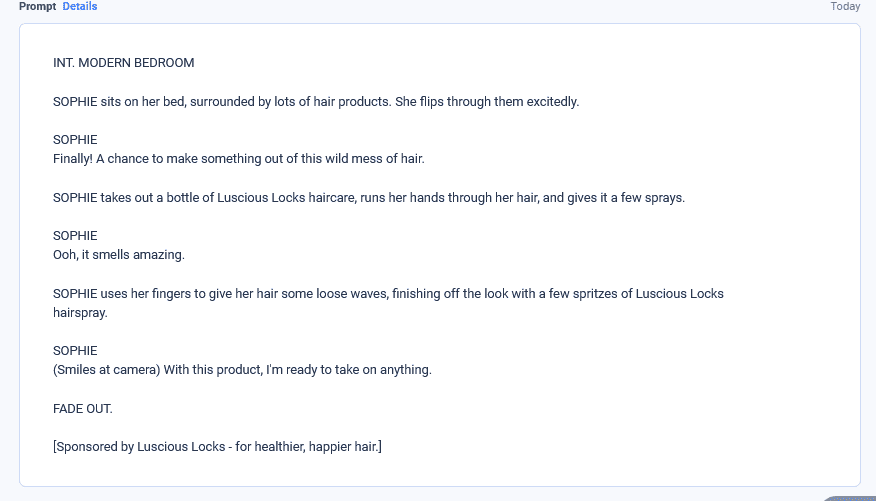Click the FADE OUT. text

click(x=83, y=409)
